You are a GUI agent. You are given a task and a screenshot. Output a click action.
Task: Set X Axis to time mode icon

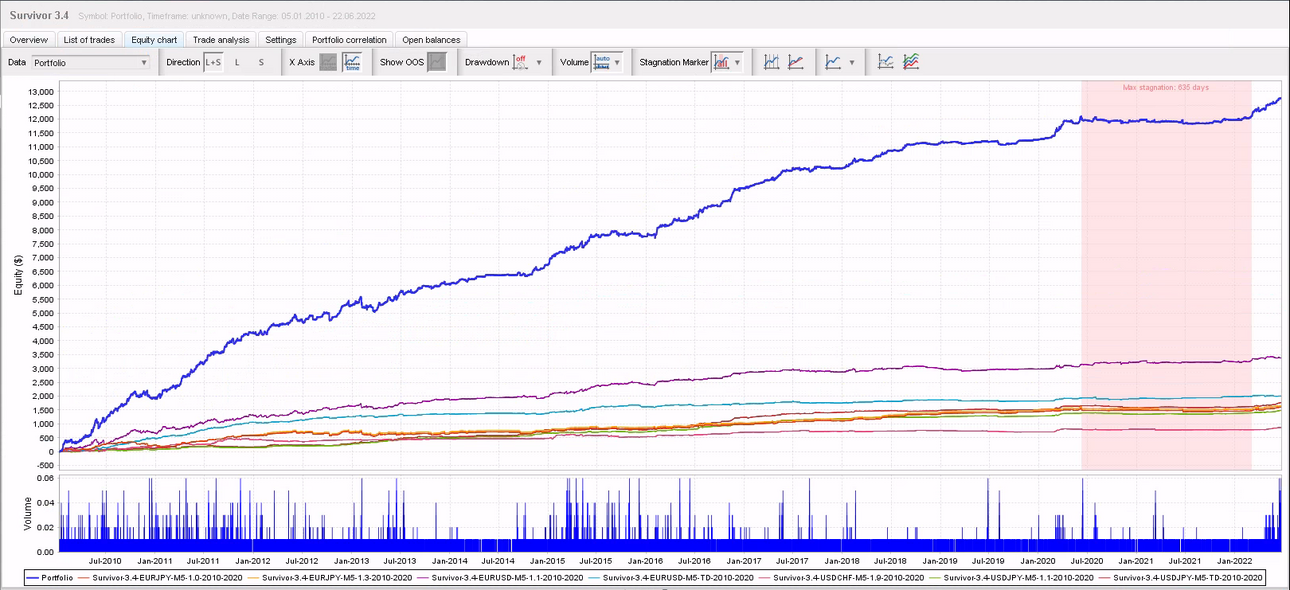[x=352, y=62]
